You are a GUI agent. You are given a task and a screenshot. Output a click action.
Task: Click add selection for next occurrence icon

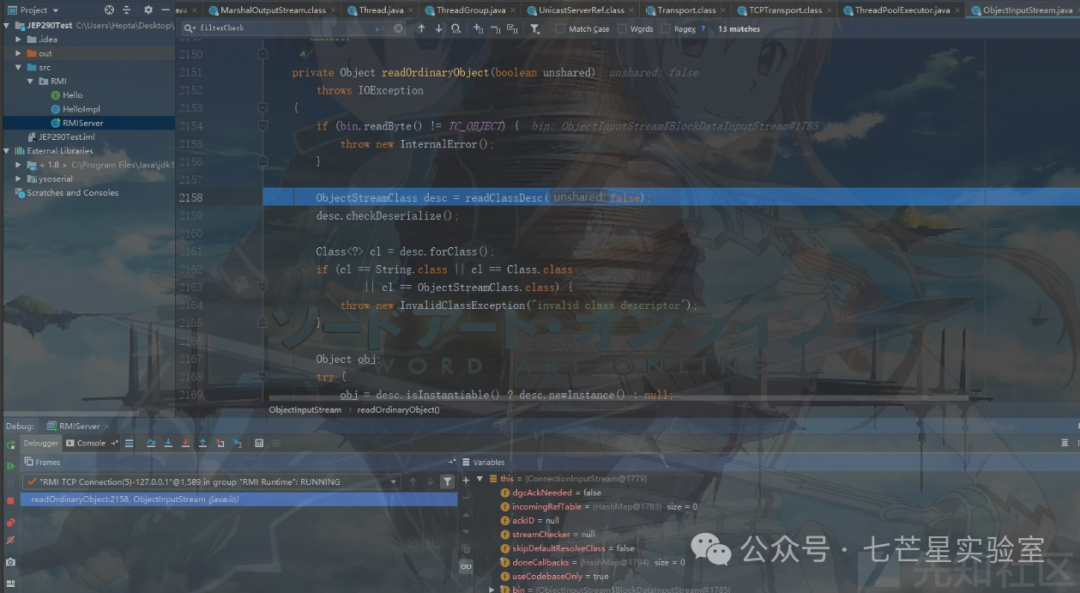(x=478, y=28)
